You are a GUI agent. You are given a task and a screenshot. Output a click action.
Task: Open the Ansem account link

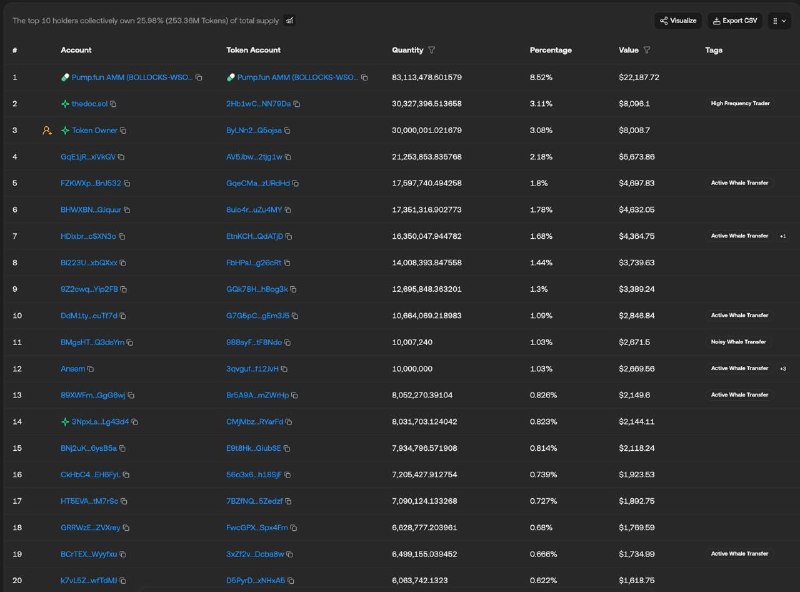73,369
